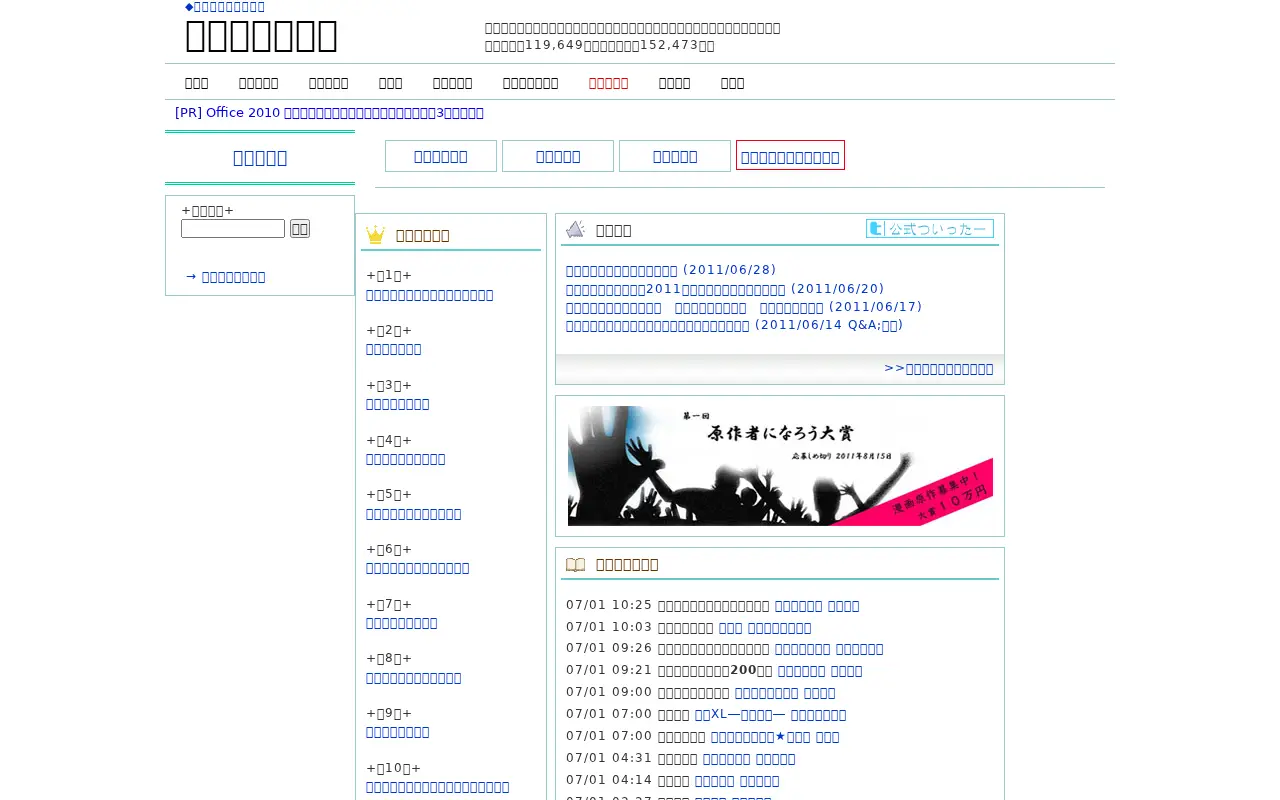Follow the '>>' link under the news list
Viewport: 1280px width, 800px height.
point(939,369)
